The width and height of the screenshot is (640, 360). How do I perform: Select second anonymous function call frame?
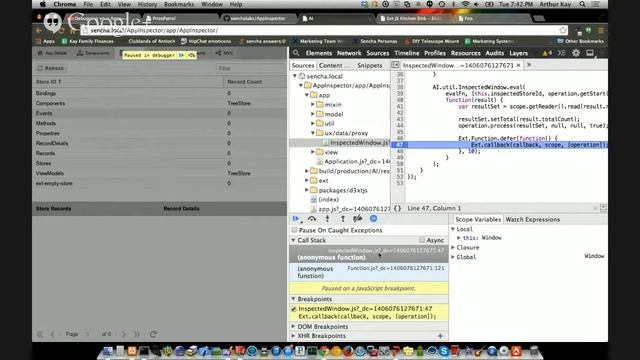click(x=369, y=272)
